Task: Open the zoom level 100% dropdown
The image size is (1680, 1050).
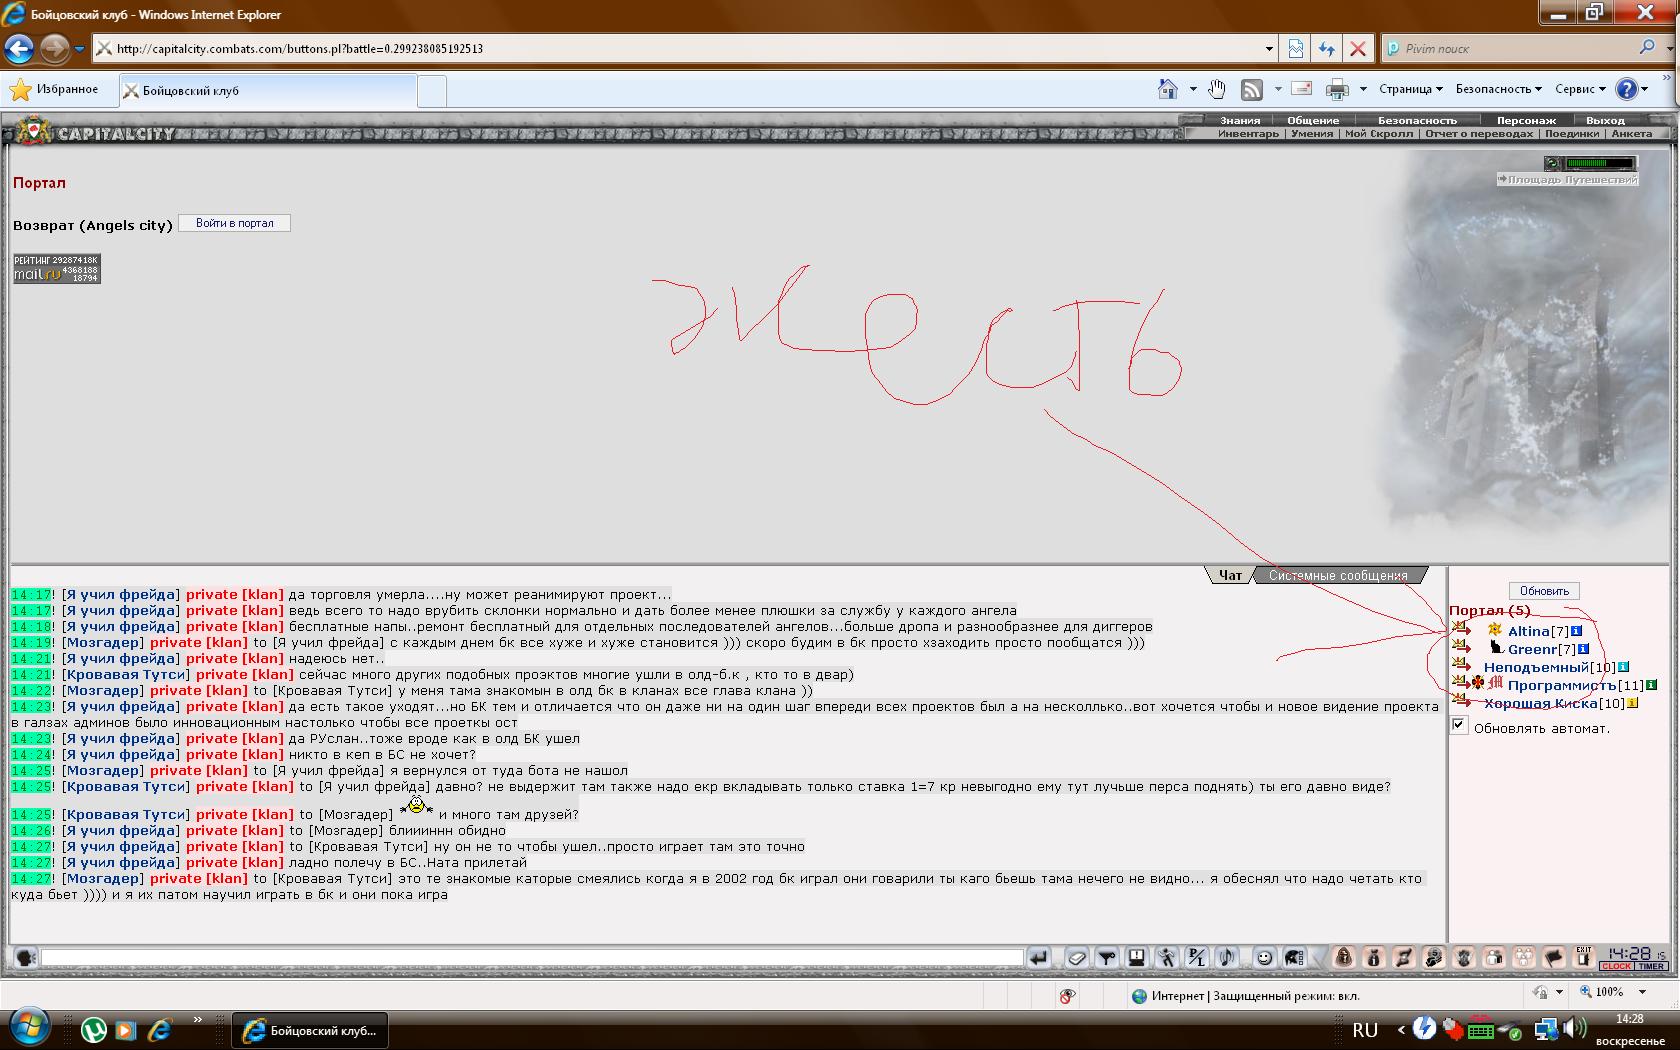Action: [1642, 992]
